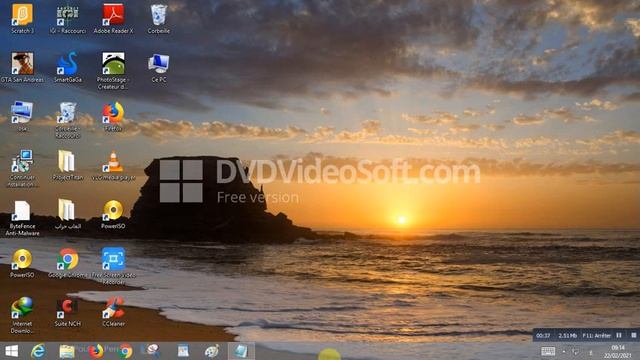Open File Explorer from the taskbar
640x360 pixels.
(67, 351)
